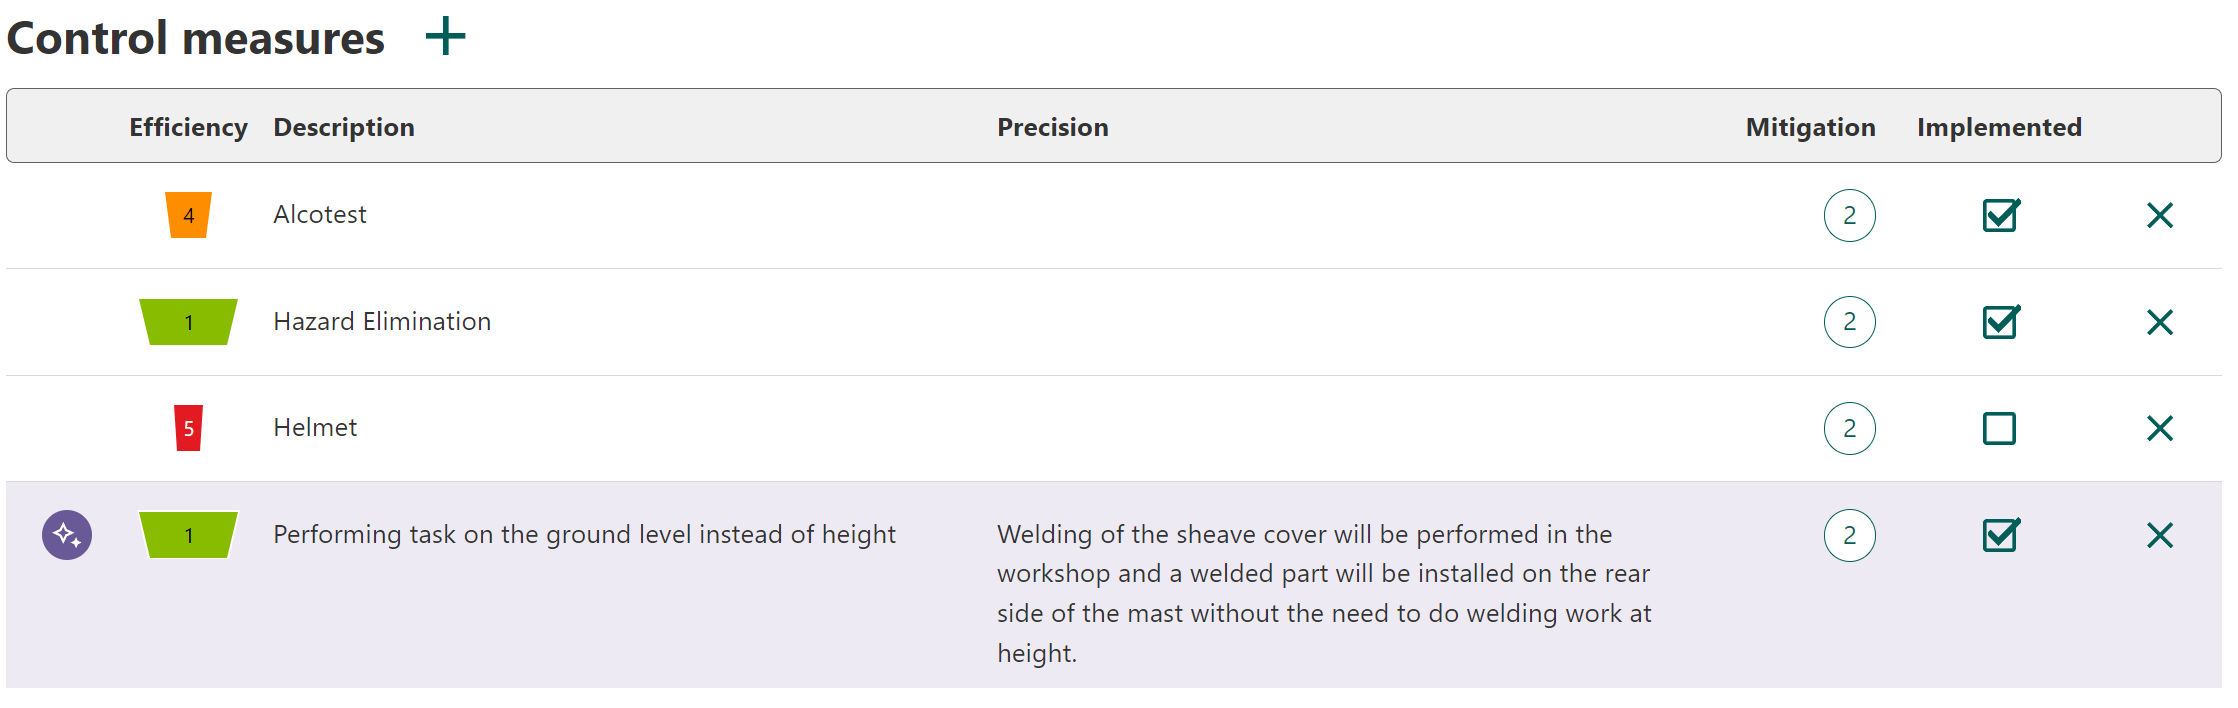
Task: Mark Helmet as implemented
Action: click(x=1999, y=428)
